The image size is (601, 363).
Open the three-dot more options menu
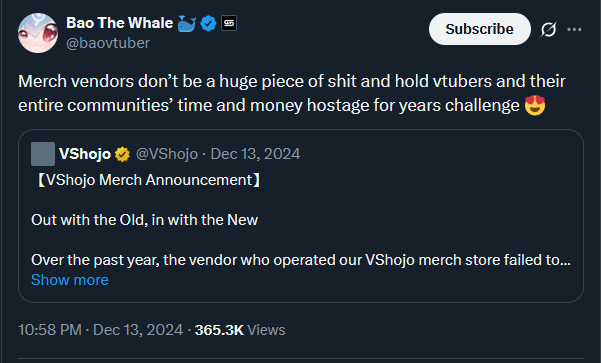(x=574, y=30)
